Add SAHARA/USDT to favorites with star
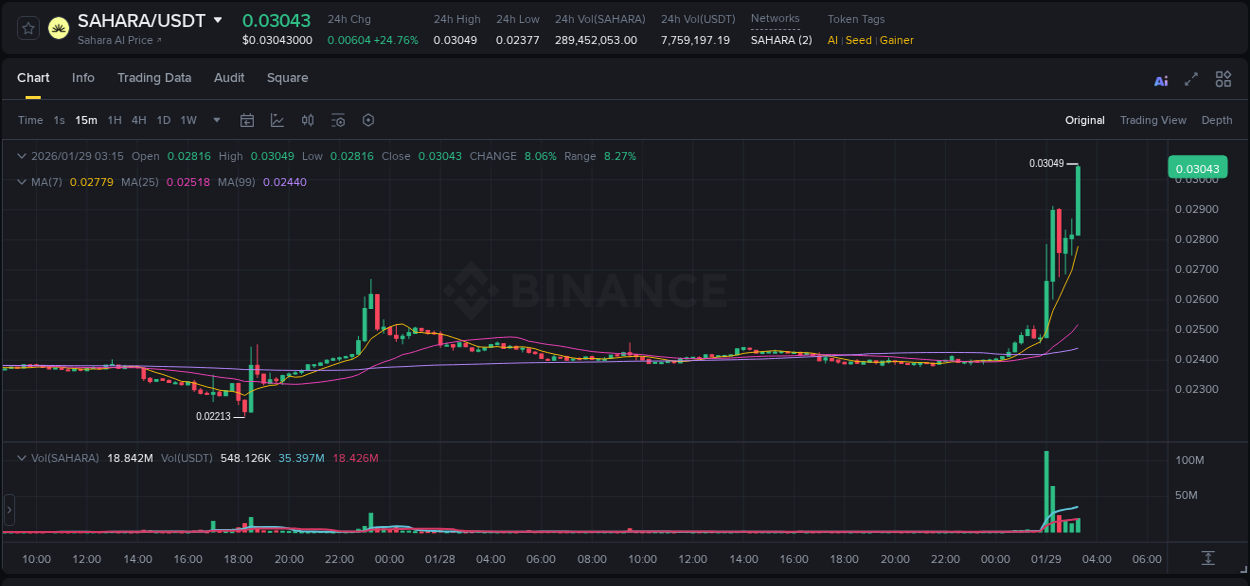The width and height of the screenshot is (1250, 586). click(x=29, y=28)
